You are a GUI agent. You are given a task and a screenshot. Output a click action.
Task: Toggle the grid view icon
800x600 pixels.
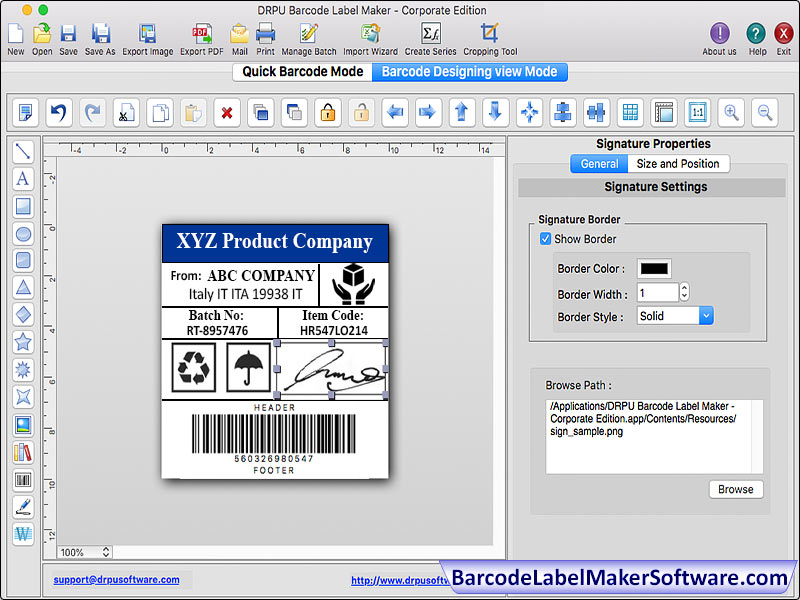click(630, 112)
